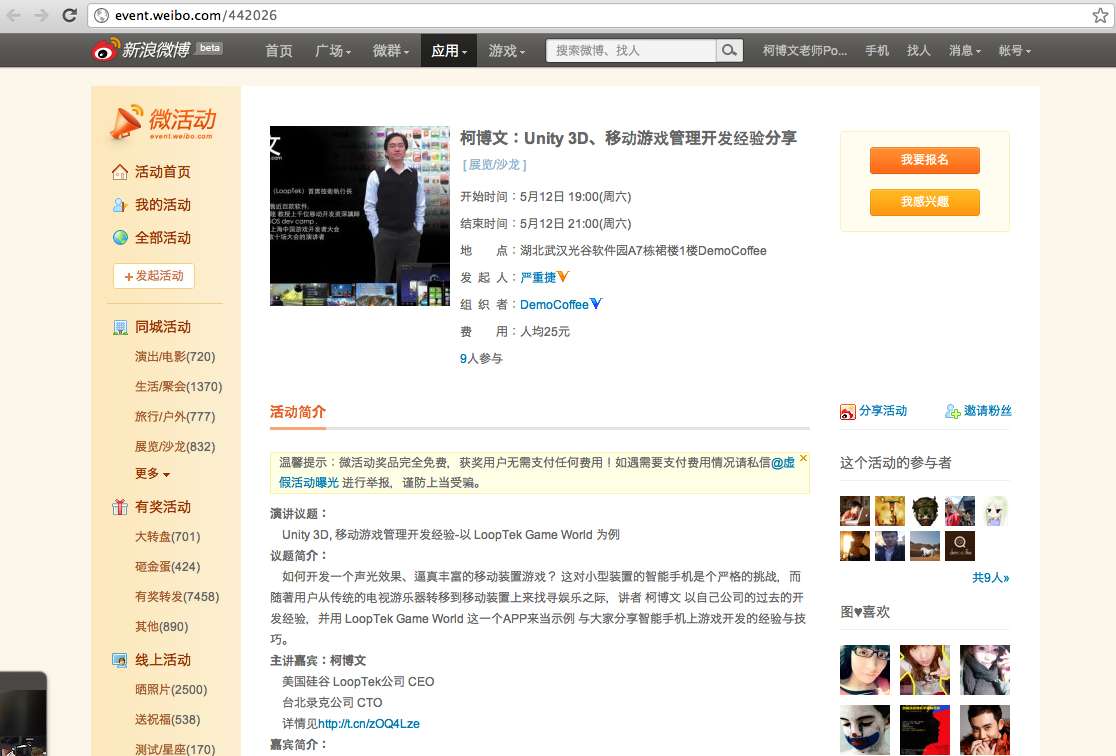
Task: Click the add-person icon beside 邀请粉丝
Action: click(x=952, y=411)
